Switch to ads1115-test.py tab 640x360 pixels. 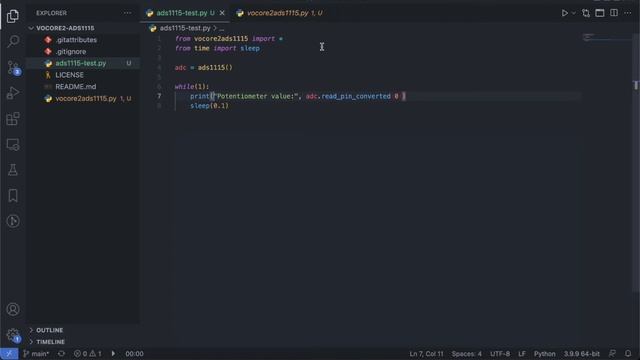(181, 13)
